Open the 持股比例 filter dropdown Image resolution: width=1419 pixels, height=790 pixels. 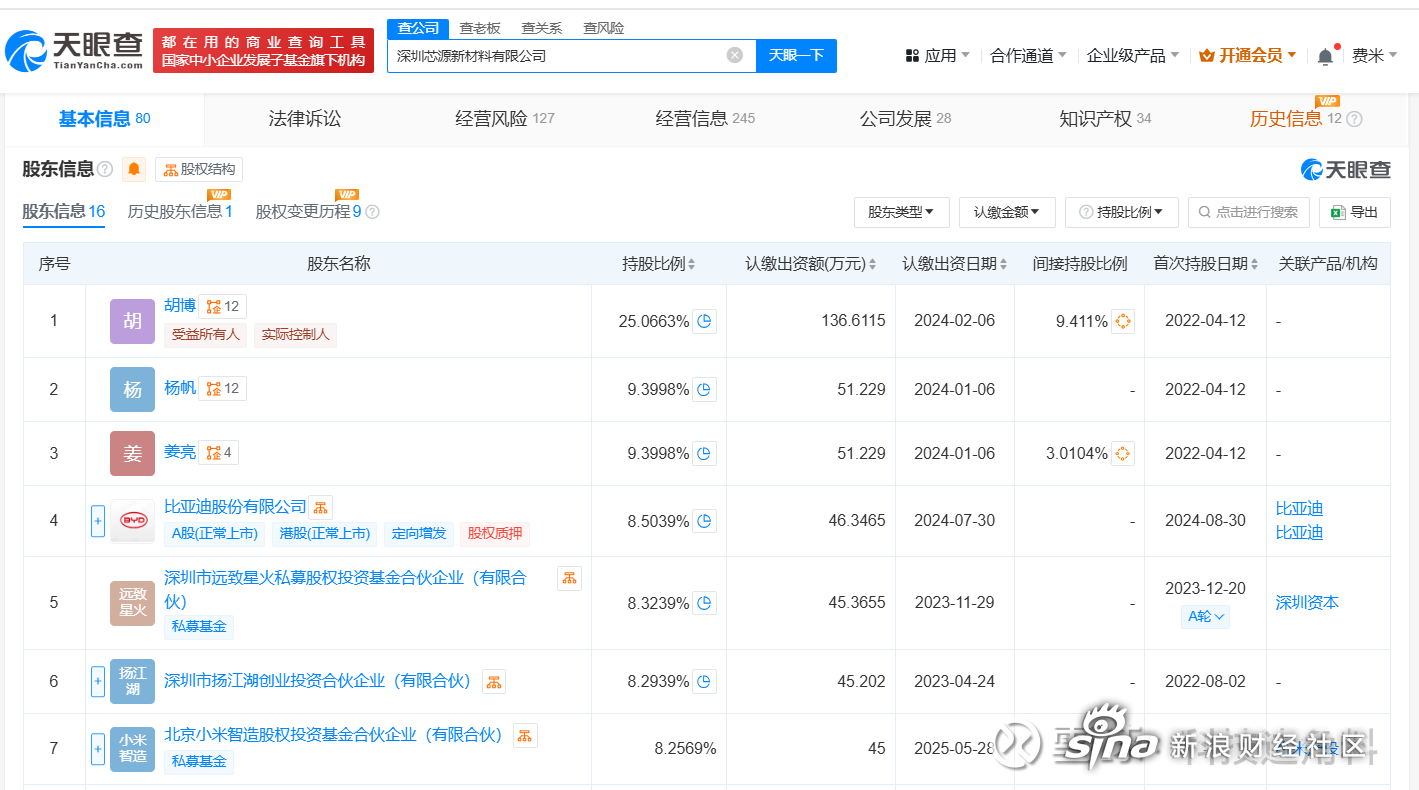[x=1122, y=212]
